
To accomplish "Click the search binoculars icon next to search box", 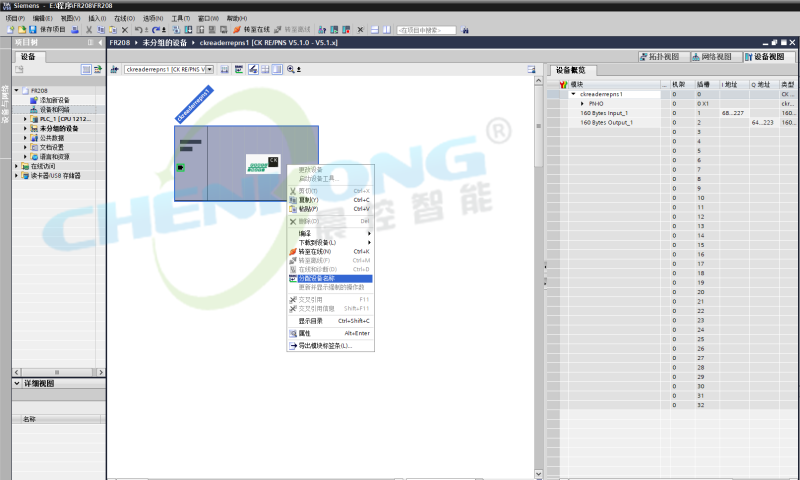I will pyautogui.click(x=465, y=30).
